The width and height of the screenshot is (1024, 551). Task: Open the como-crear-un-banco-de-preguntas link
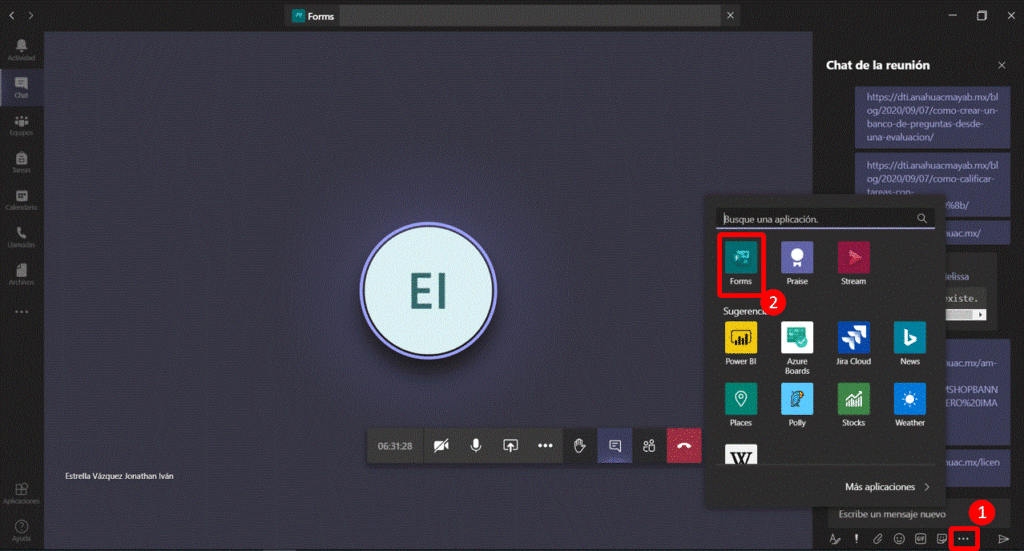click(x=931, y=115)
